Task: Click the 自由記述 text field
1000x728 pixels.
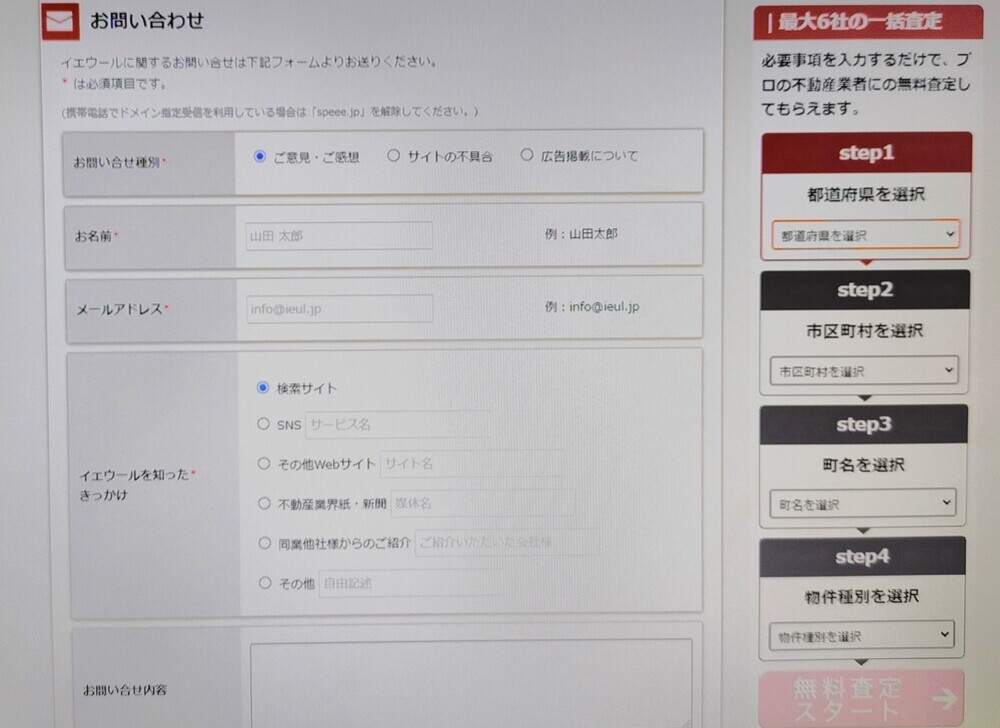Action: click(411, 583)
